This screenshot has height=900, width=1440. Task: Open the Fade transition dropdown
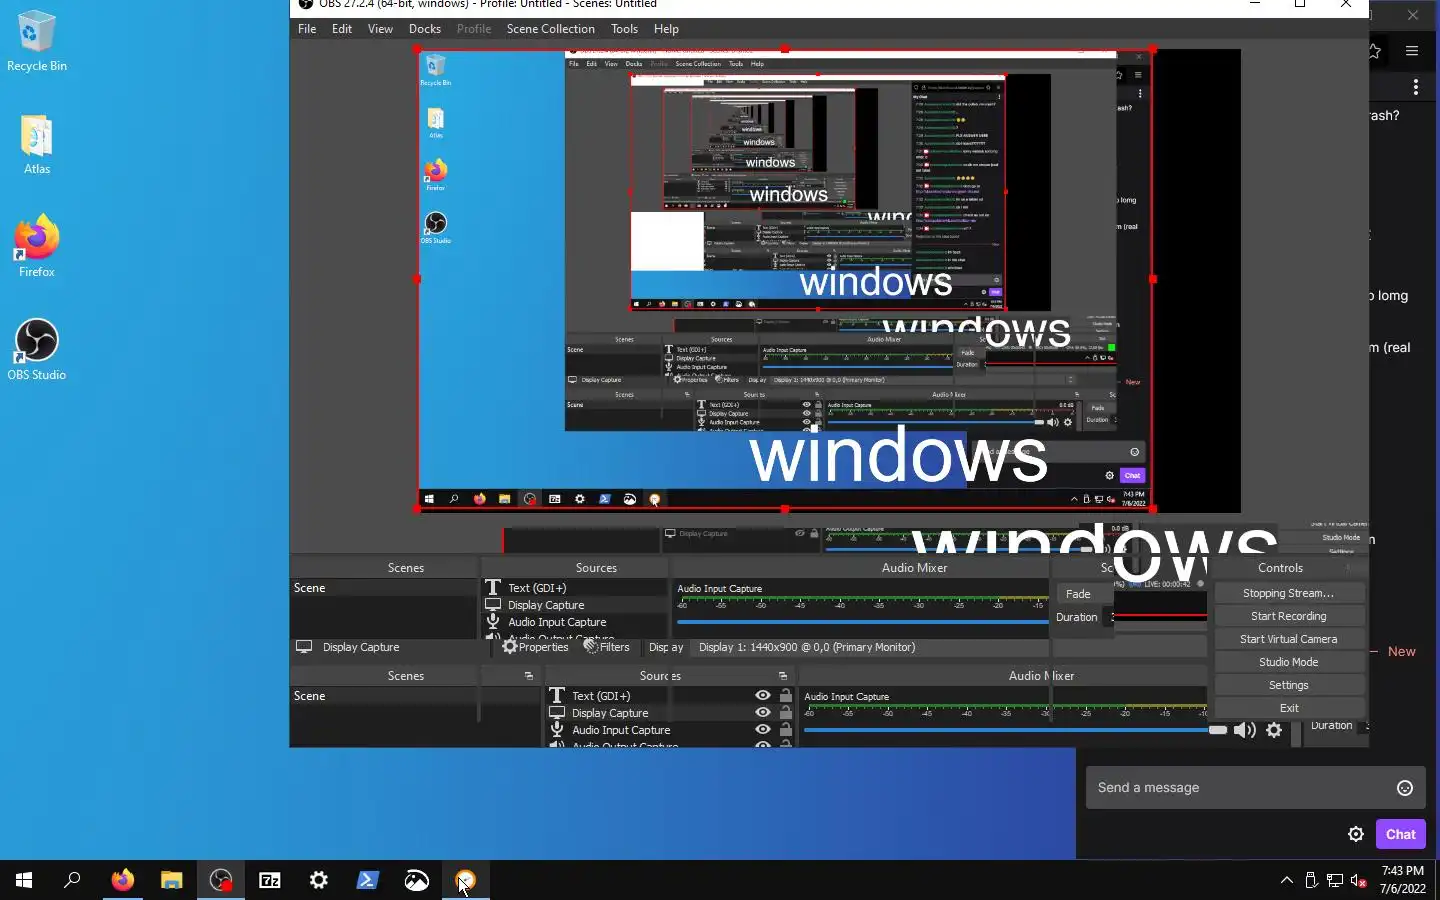1083,594
